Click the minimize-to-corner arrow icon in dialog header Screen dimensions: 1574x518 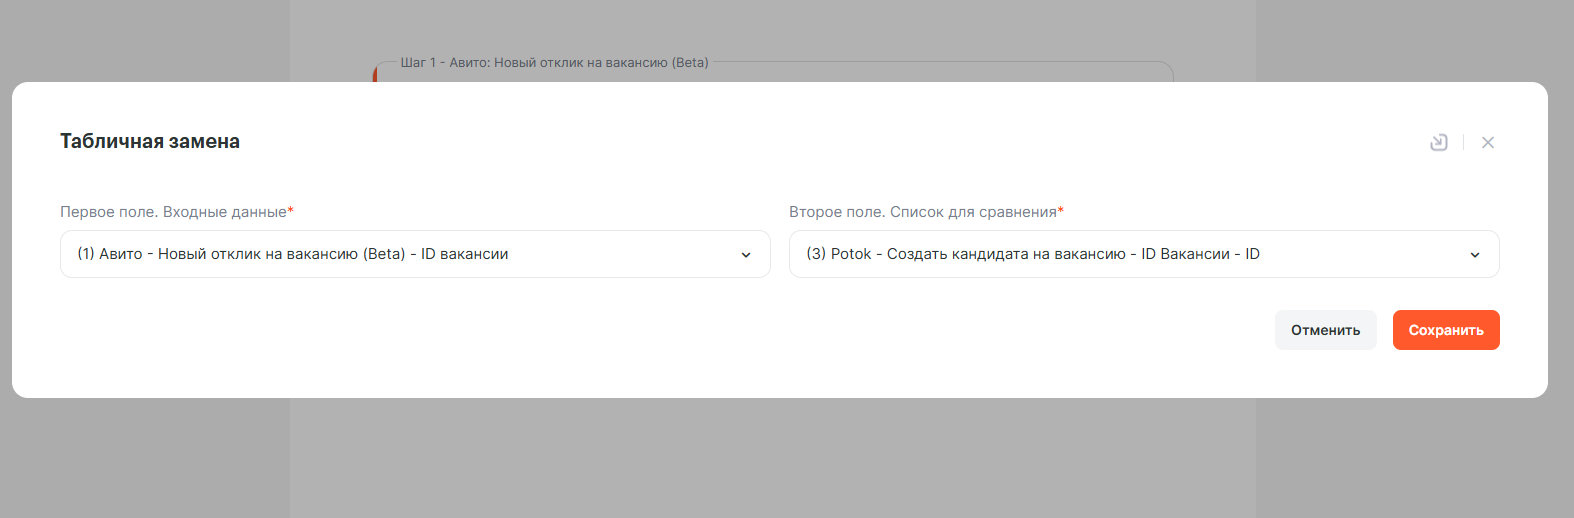[1438, 142]
